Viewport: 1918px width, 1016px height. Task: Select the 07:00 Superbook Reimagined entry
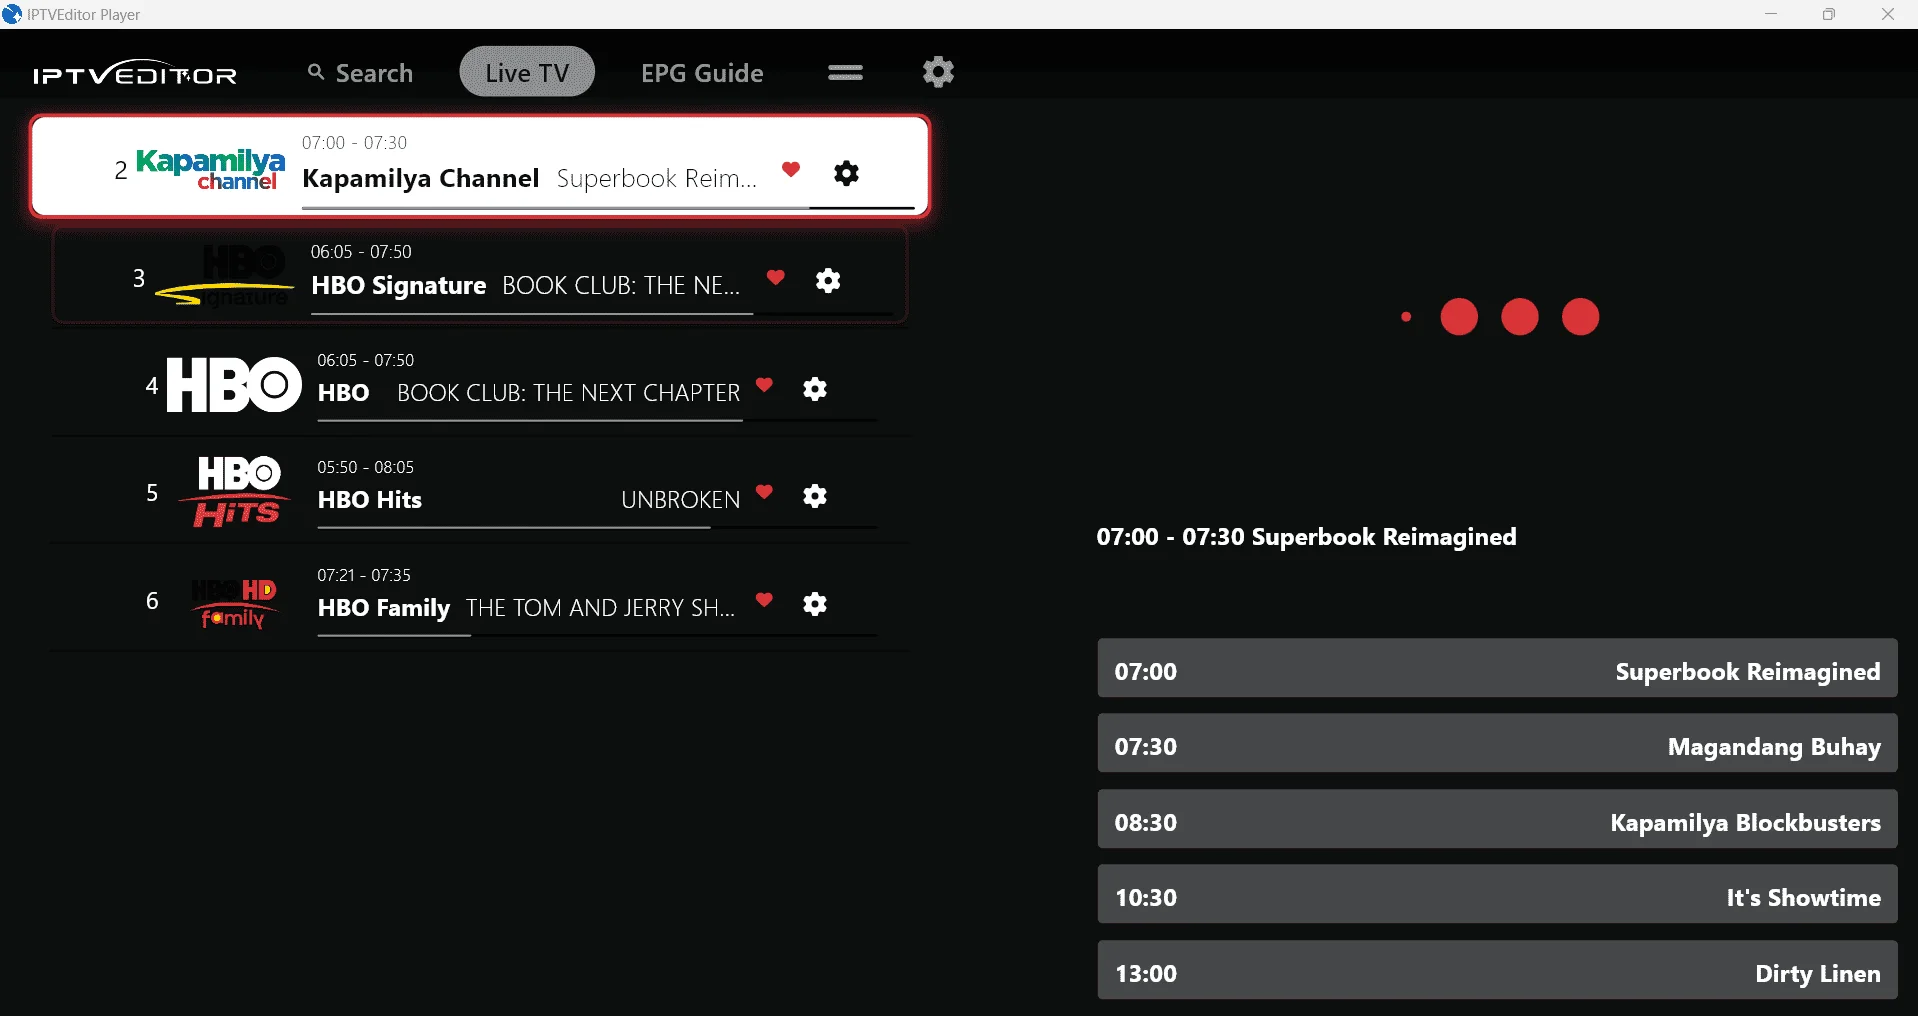click(1497, 669)
